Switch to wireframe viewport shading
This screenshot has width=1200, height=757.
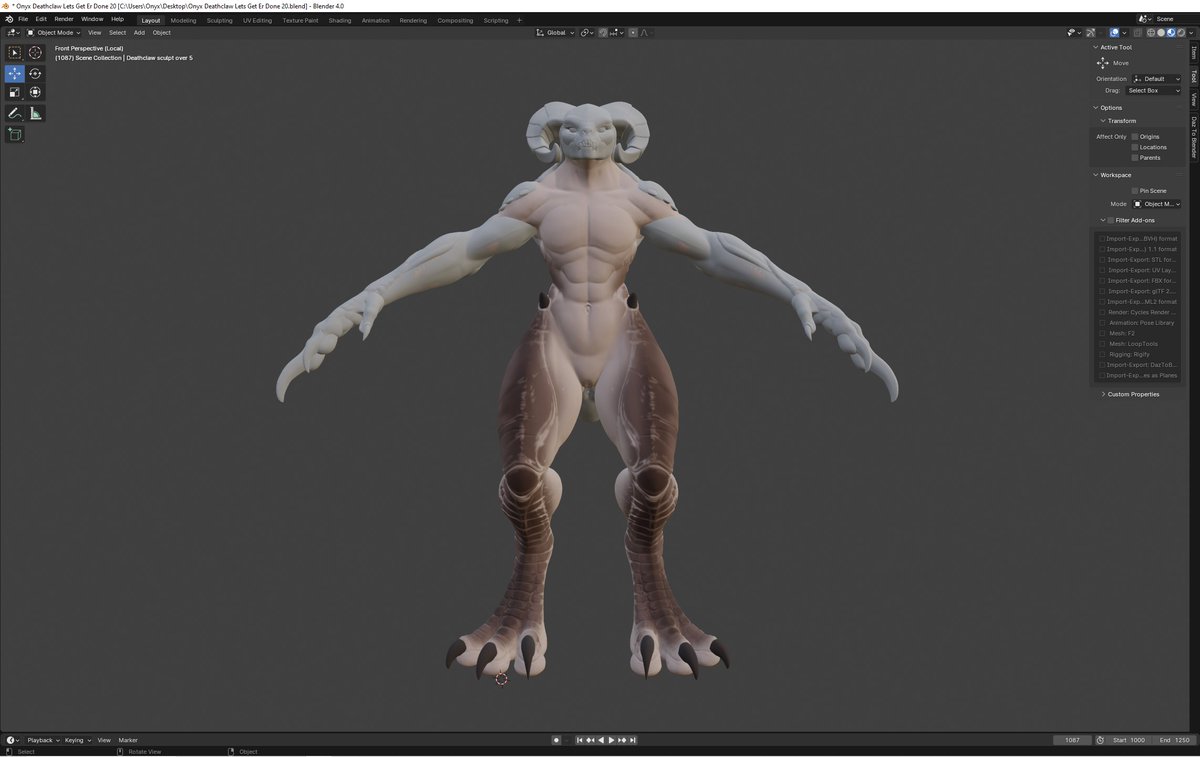pyautogui.click(x=1151, y=32)
